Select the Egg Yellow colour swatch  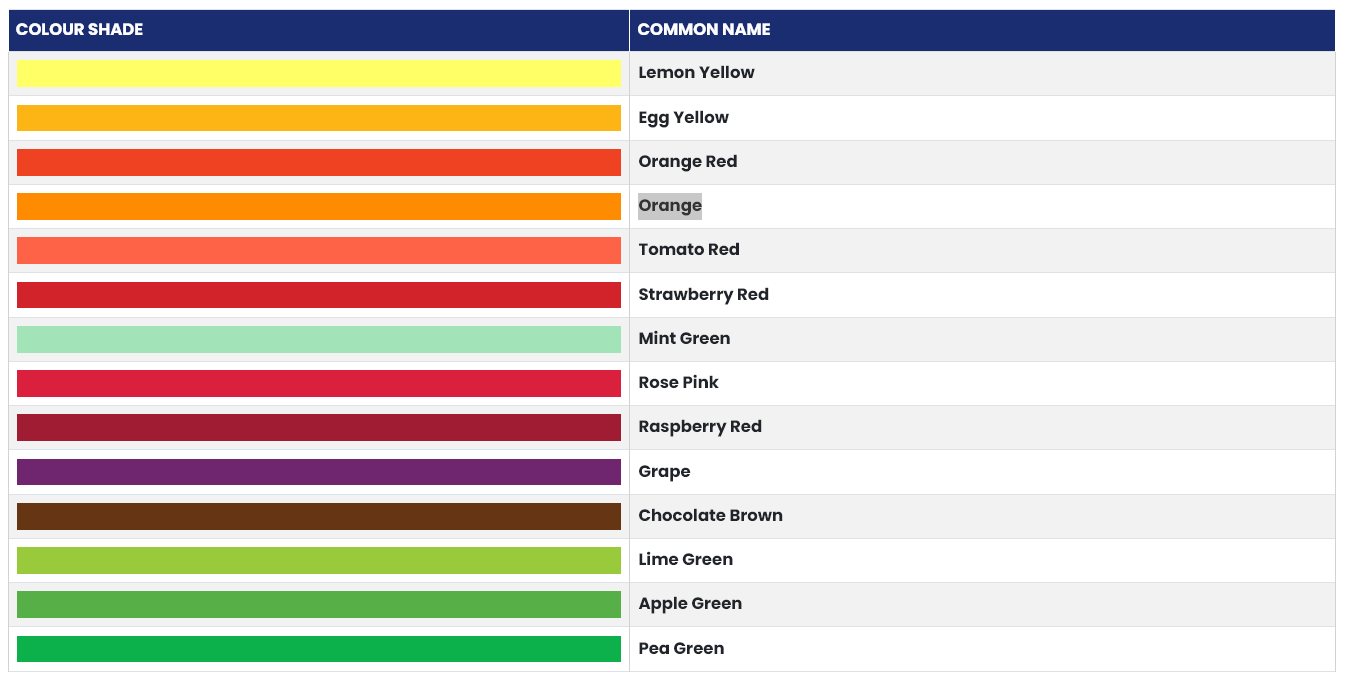pos(318,118)
